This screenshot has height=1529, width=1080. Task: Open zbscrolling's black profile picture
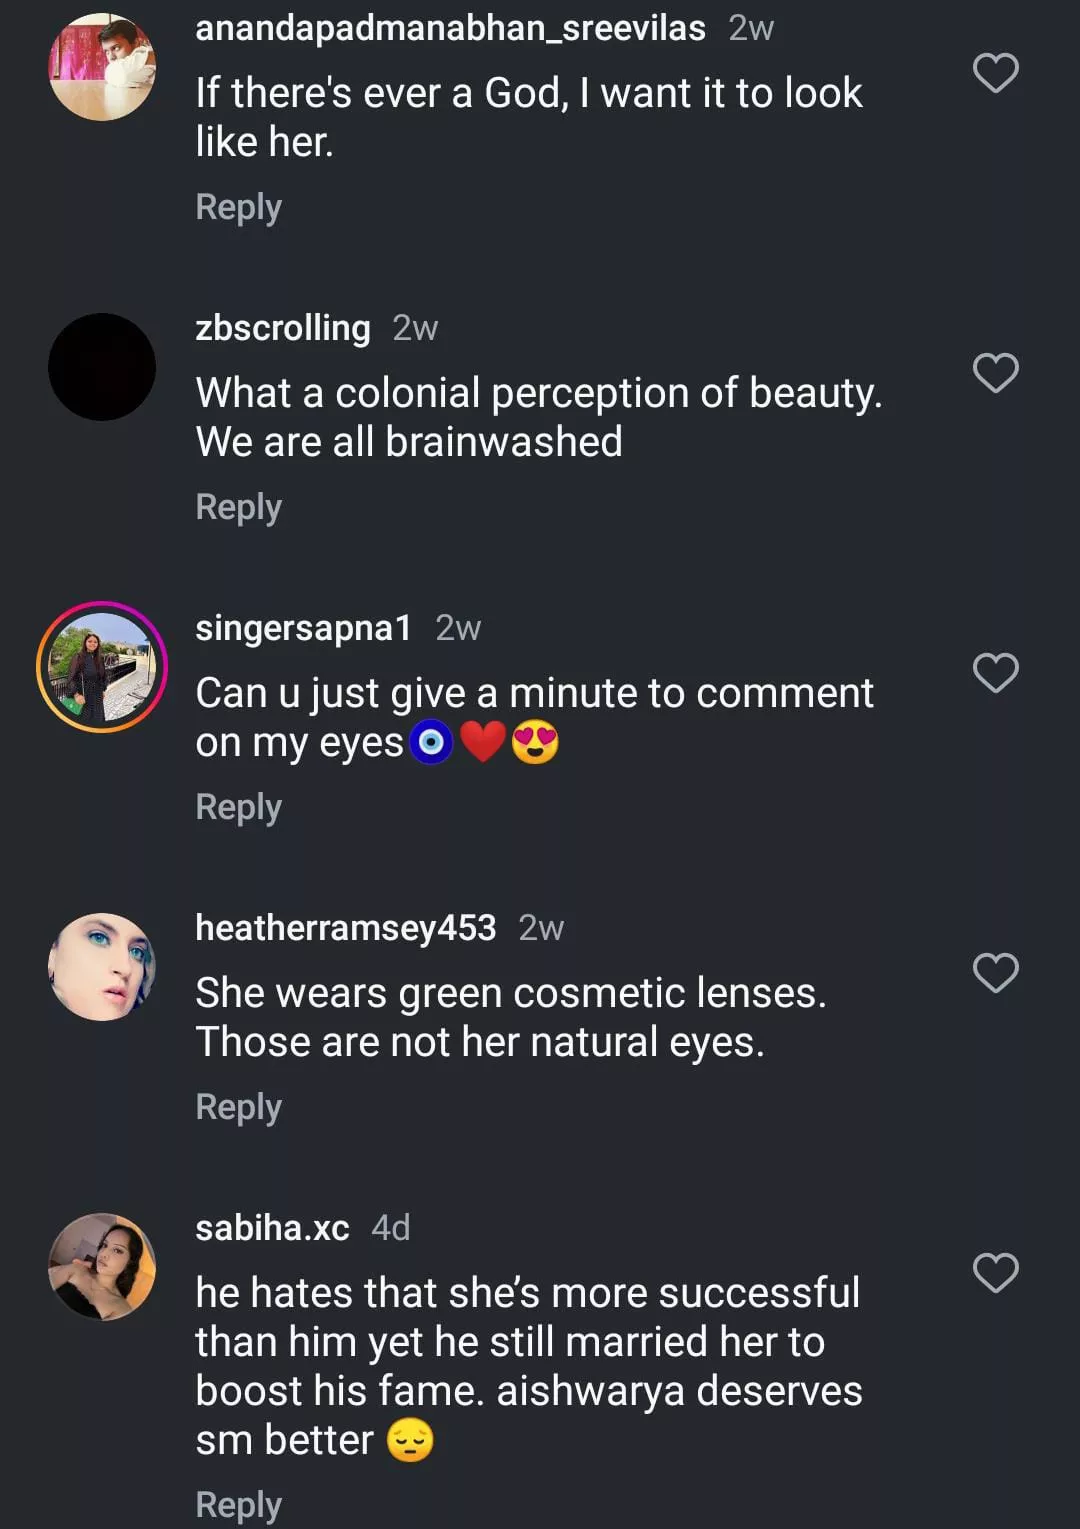pyautogui.click(x=102, y=367)
